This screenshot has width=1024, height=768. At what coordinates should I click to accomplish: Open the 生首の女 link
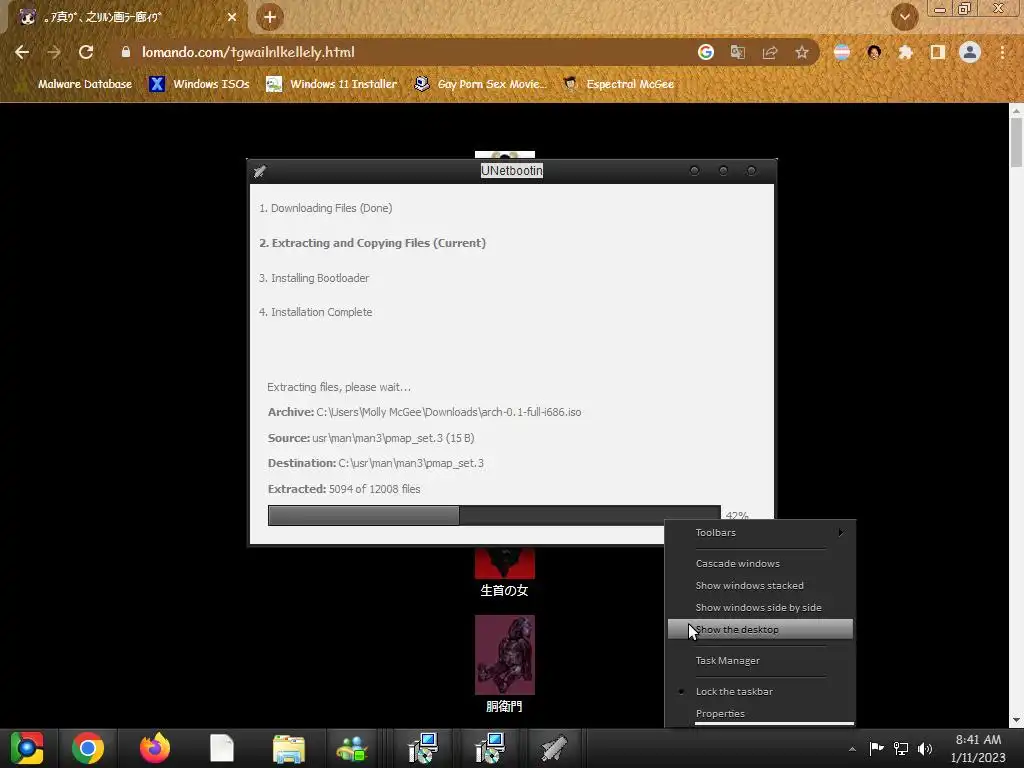(504, 591)
